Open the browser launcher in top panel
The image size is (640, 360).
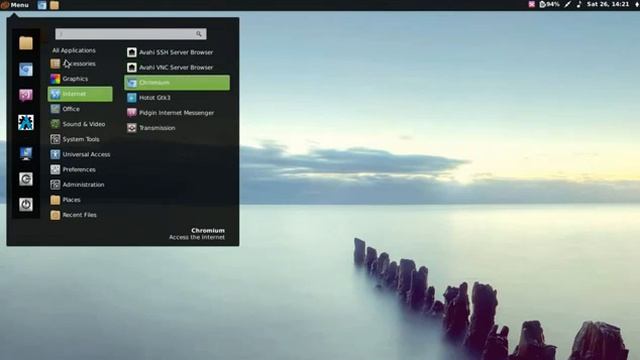point(42,5)
